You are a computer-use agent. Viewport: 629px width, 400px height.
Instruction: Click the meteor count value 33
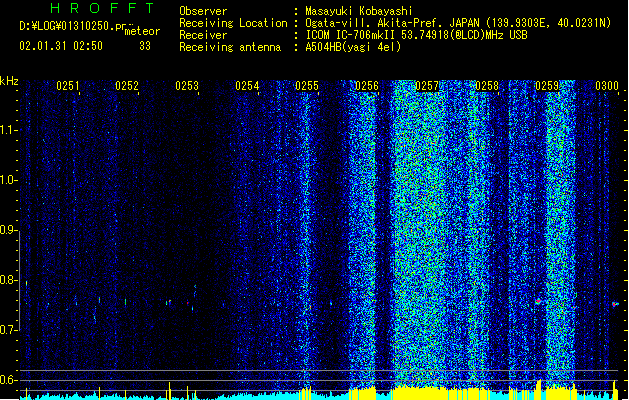pyautogui.click(x=145, y=46)
